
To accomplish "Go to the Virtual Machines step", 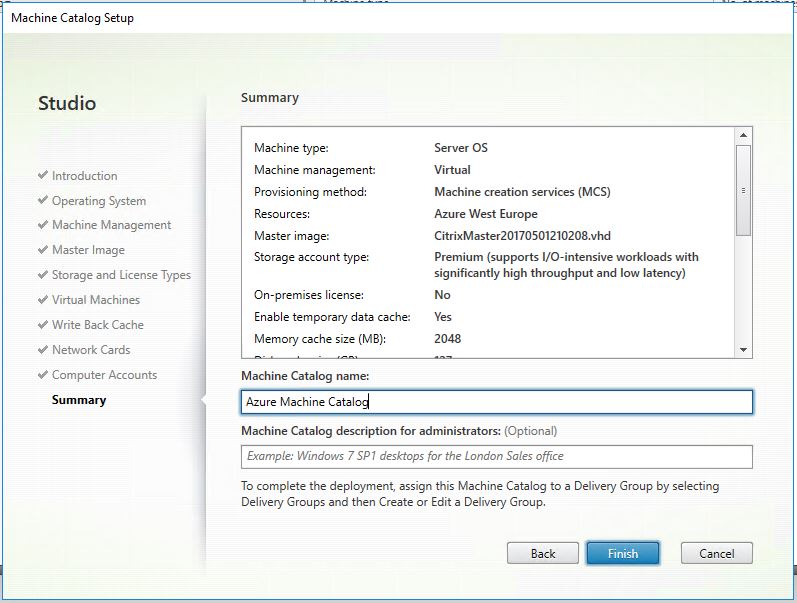I will [x=95, y=300].
